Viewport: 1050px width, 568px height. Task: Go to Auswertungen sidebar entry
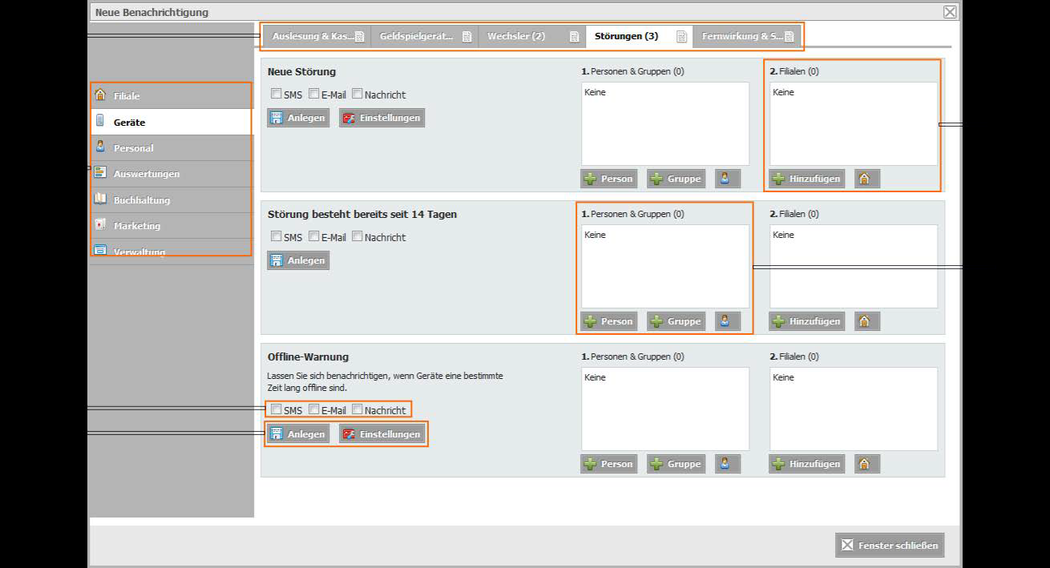pyautogui.click(x=171, y=173)
